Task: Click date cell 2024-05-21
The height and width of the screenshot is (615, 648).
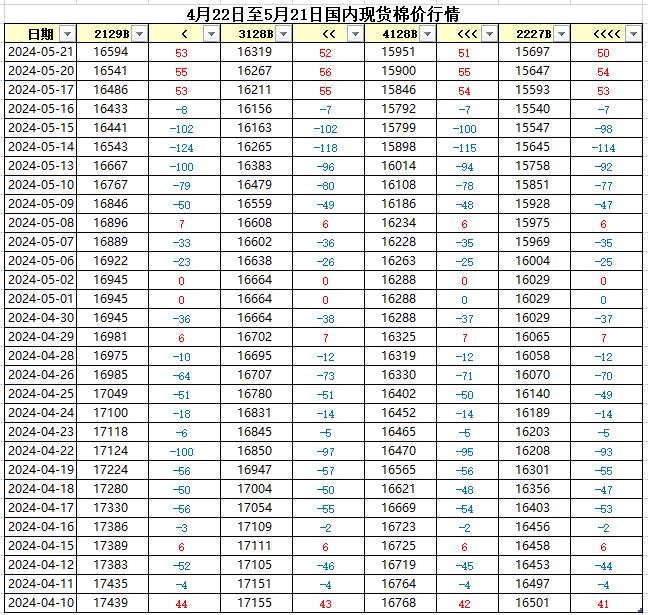Action: point(40,52)
